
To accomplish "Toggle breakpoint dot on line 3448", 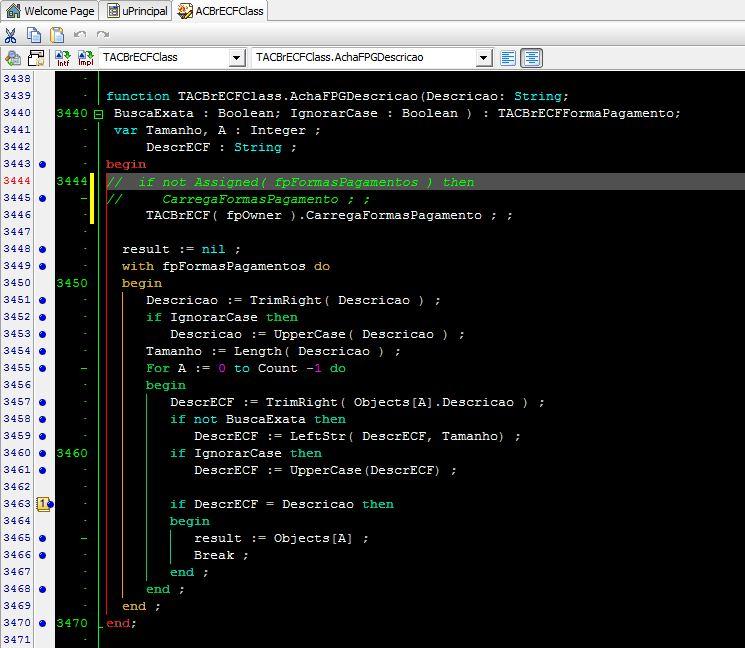I will click(43, 249).
